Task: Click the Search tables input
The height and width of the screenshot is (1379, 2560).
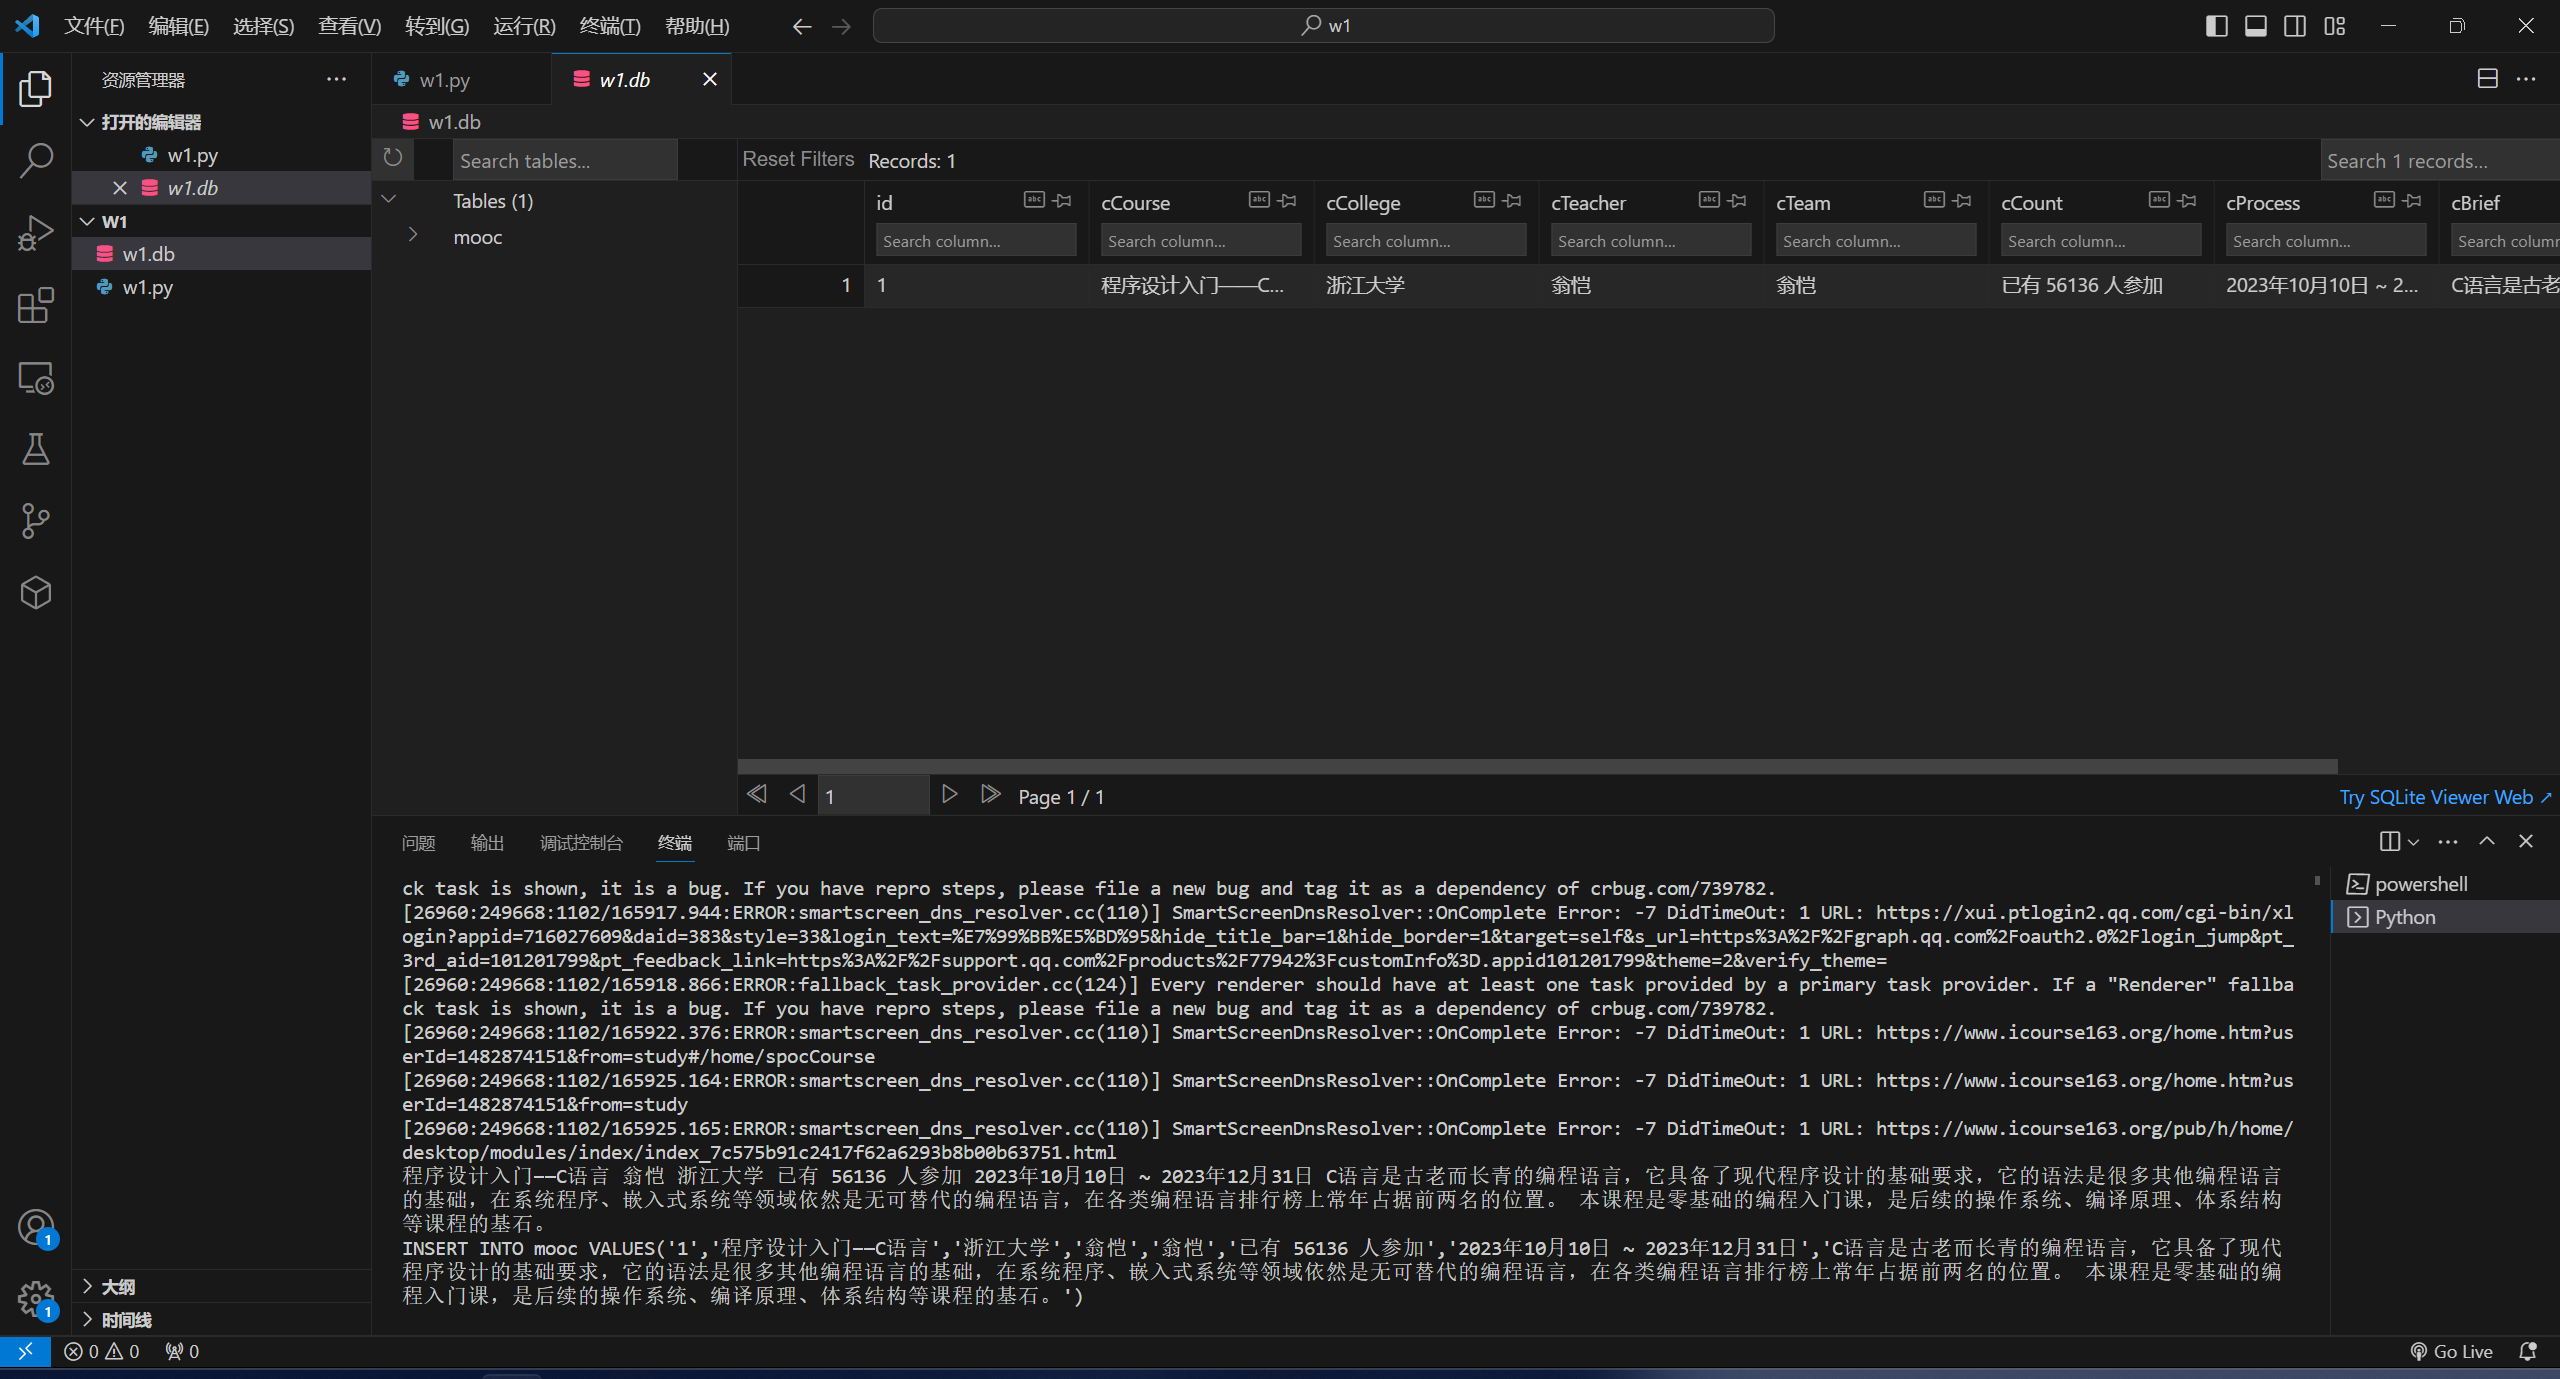Action: click(565, 160)
